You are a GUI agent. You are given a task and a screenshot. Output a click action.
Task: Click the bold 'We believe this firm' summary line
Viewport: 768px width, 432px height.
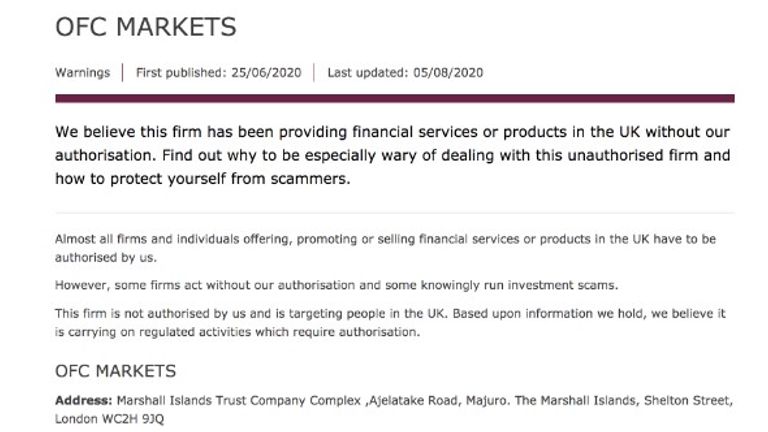point(392,132)
